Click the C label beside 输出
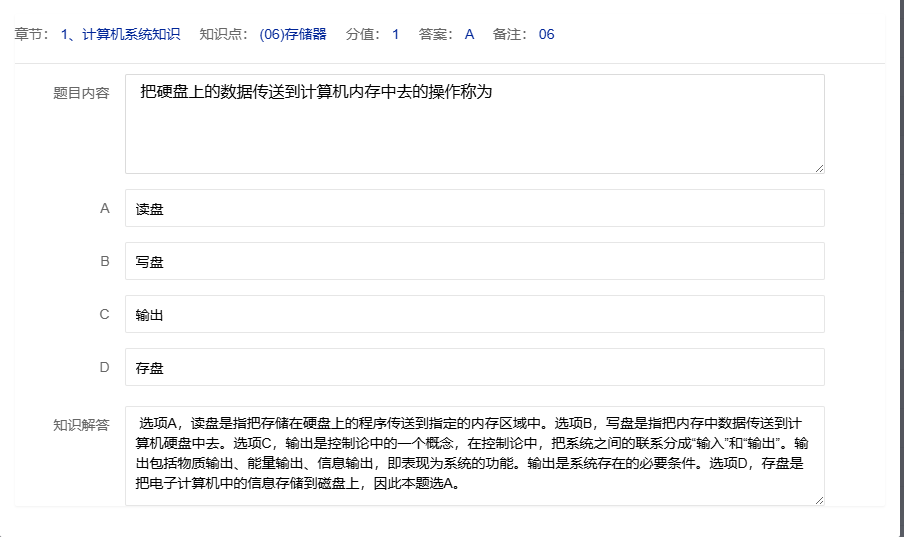 (x=104, y=314)
